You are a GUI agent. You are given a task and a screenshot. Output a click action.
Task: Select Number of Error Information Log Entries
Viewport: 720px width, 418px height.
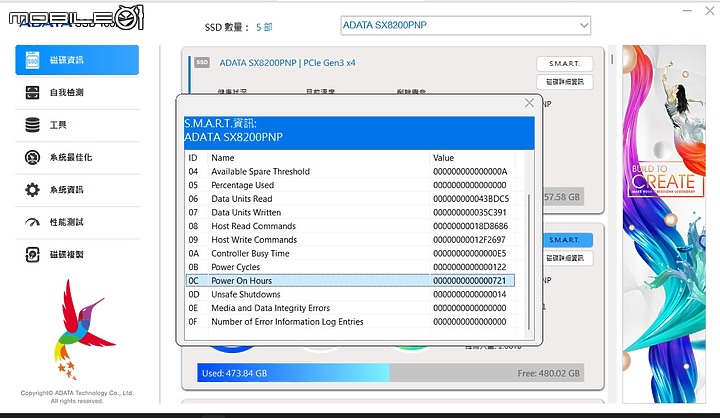[x=350, y=322]
